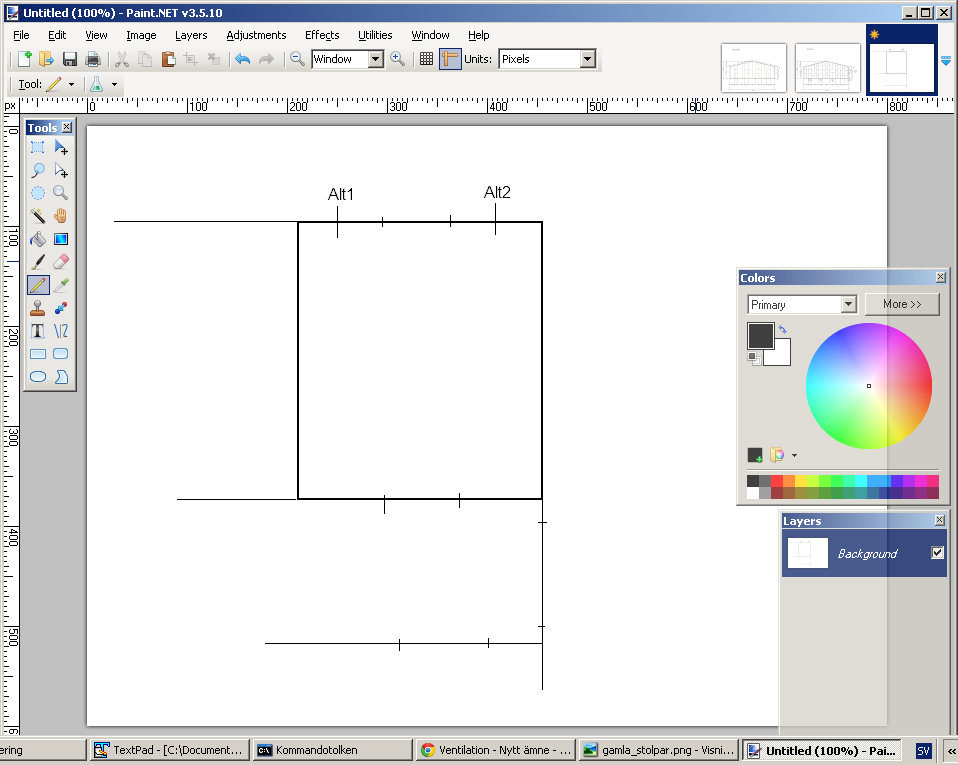Select the Lasso Select tool
Screen dimensions: 958x765
pos(38,170)
